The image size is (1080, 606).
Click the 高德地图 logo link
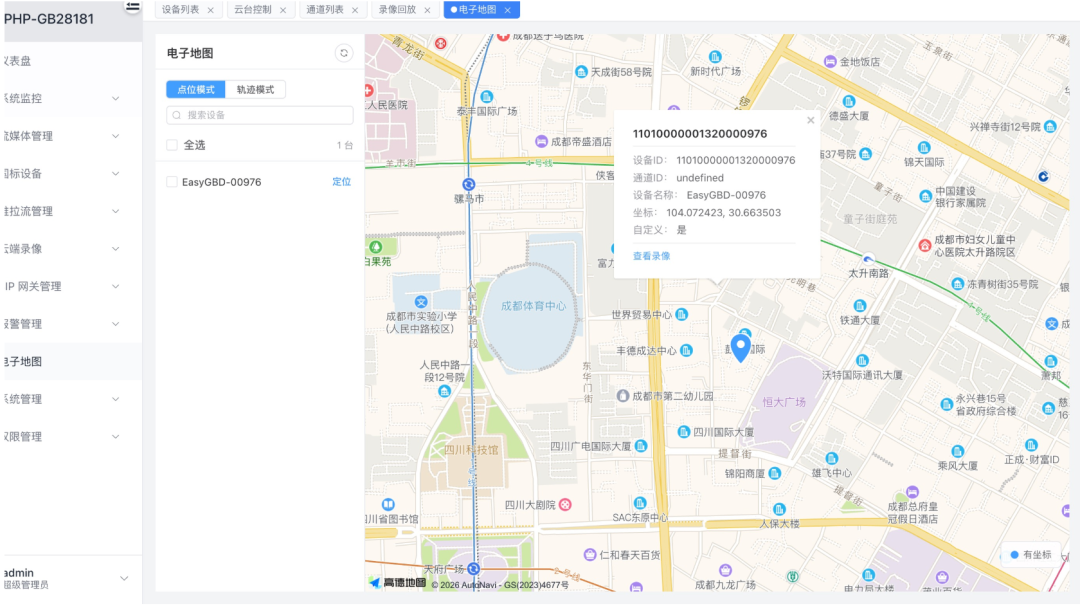[x=397, y=583]
